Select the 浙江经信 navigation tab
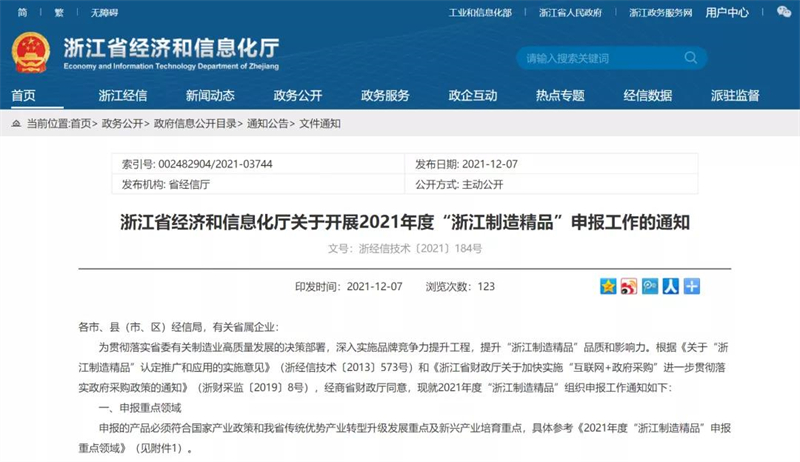Viewport: 800px width, 462px height. coord(122,95)
